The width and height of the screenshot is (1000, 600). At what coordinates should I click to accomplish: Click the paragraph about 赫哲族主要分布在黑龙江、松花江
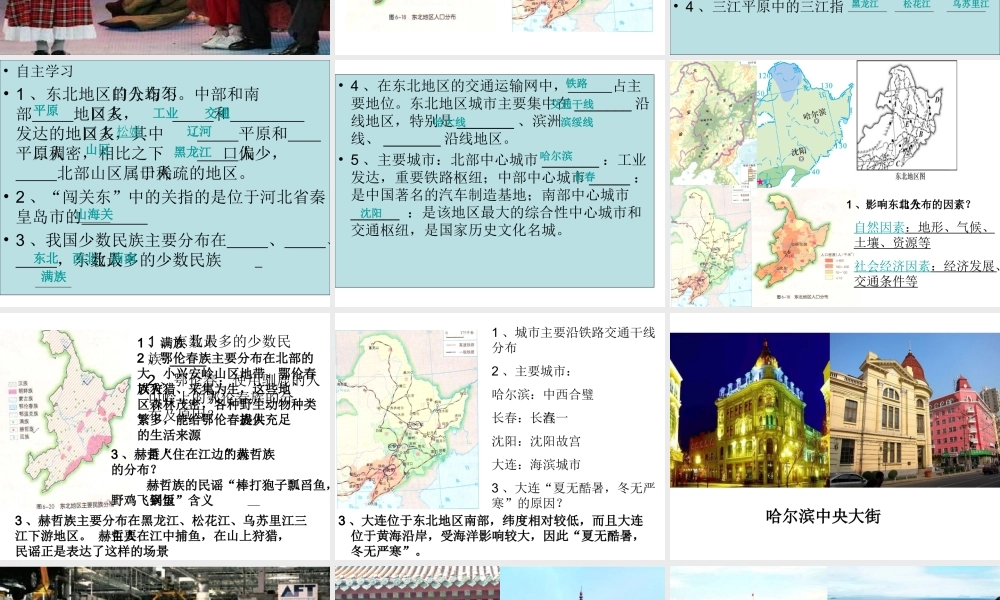161,536
